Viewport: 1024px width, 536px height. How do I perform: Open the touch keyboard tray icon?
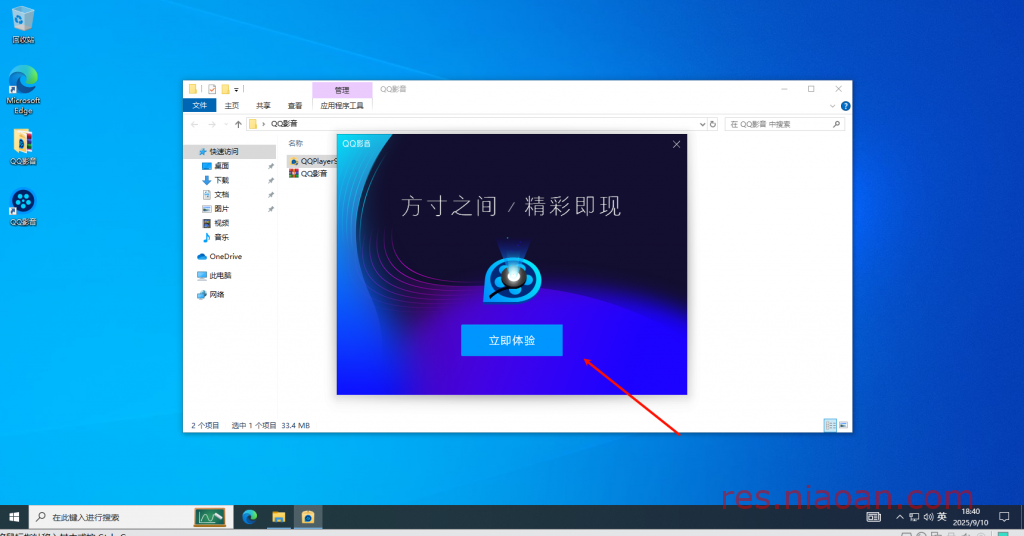tap(873, 517)
